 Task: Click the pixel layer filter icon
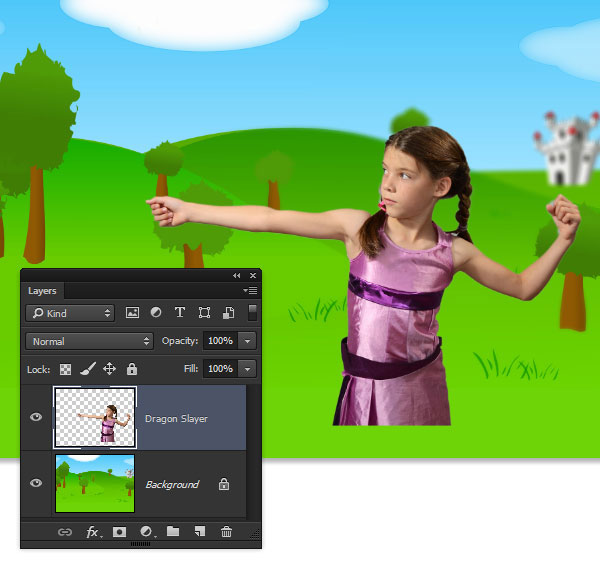132,313
